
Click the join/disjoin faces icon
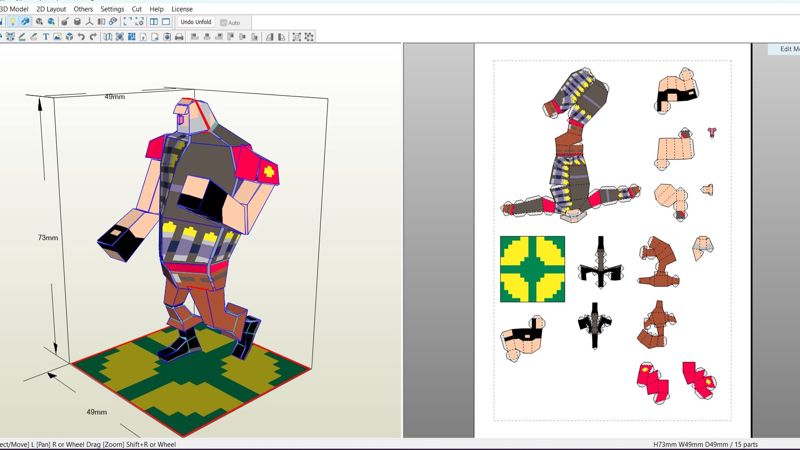(10, 37)
